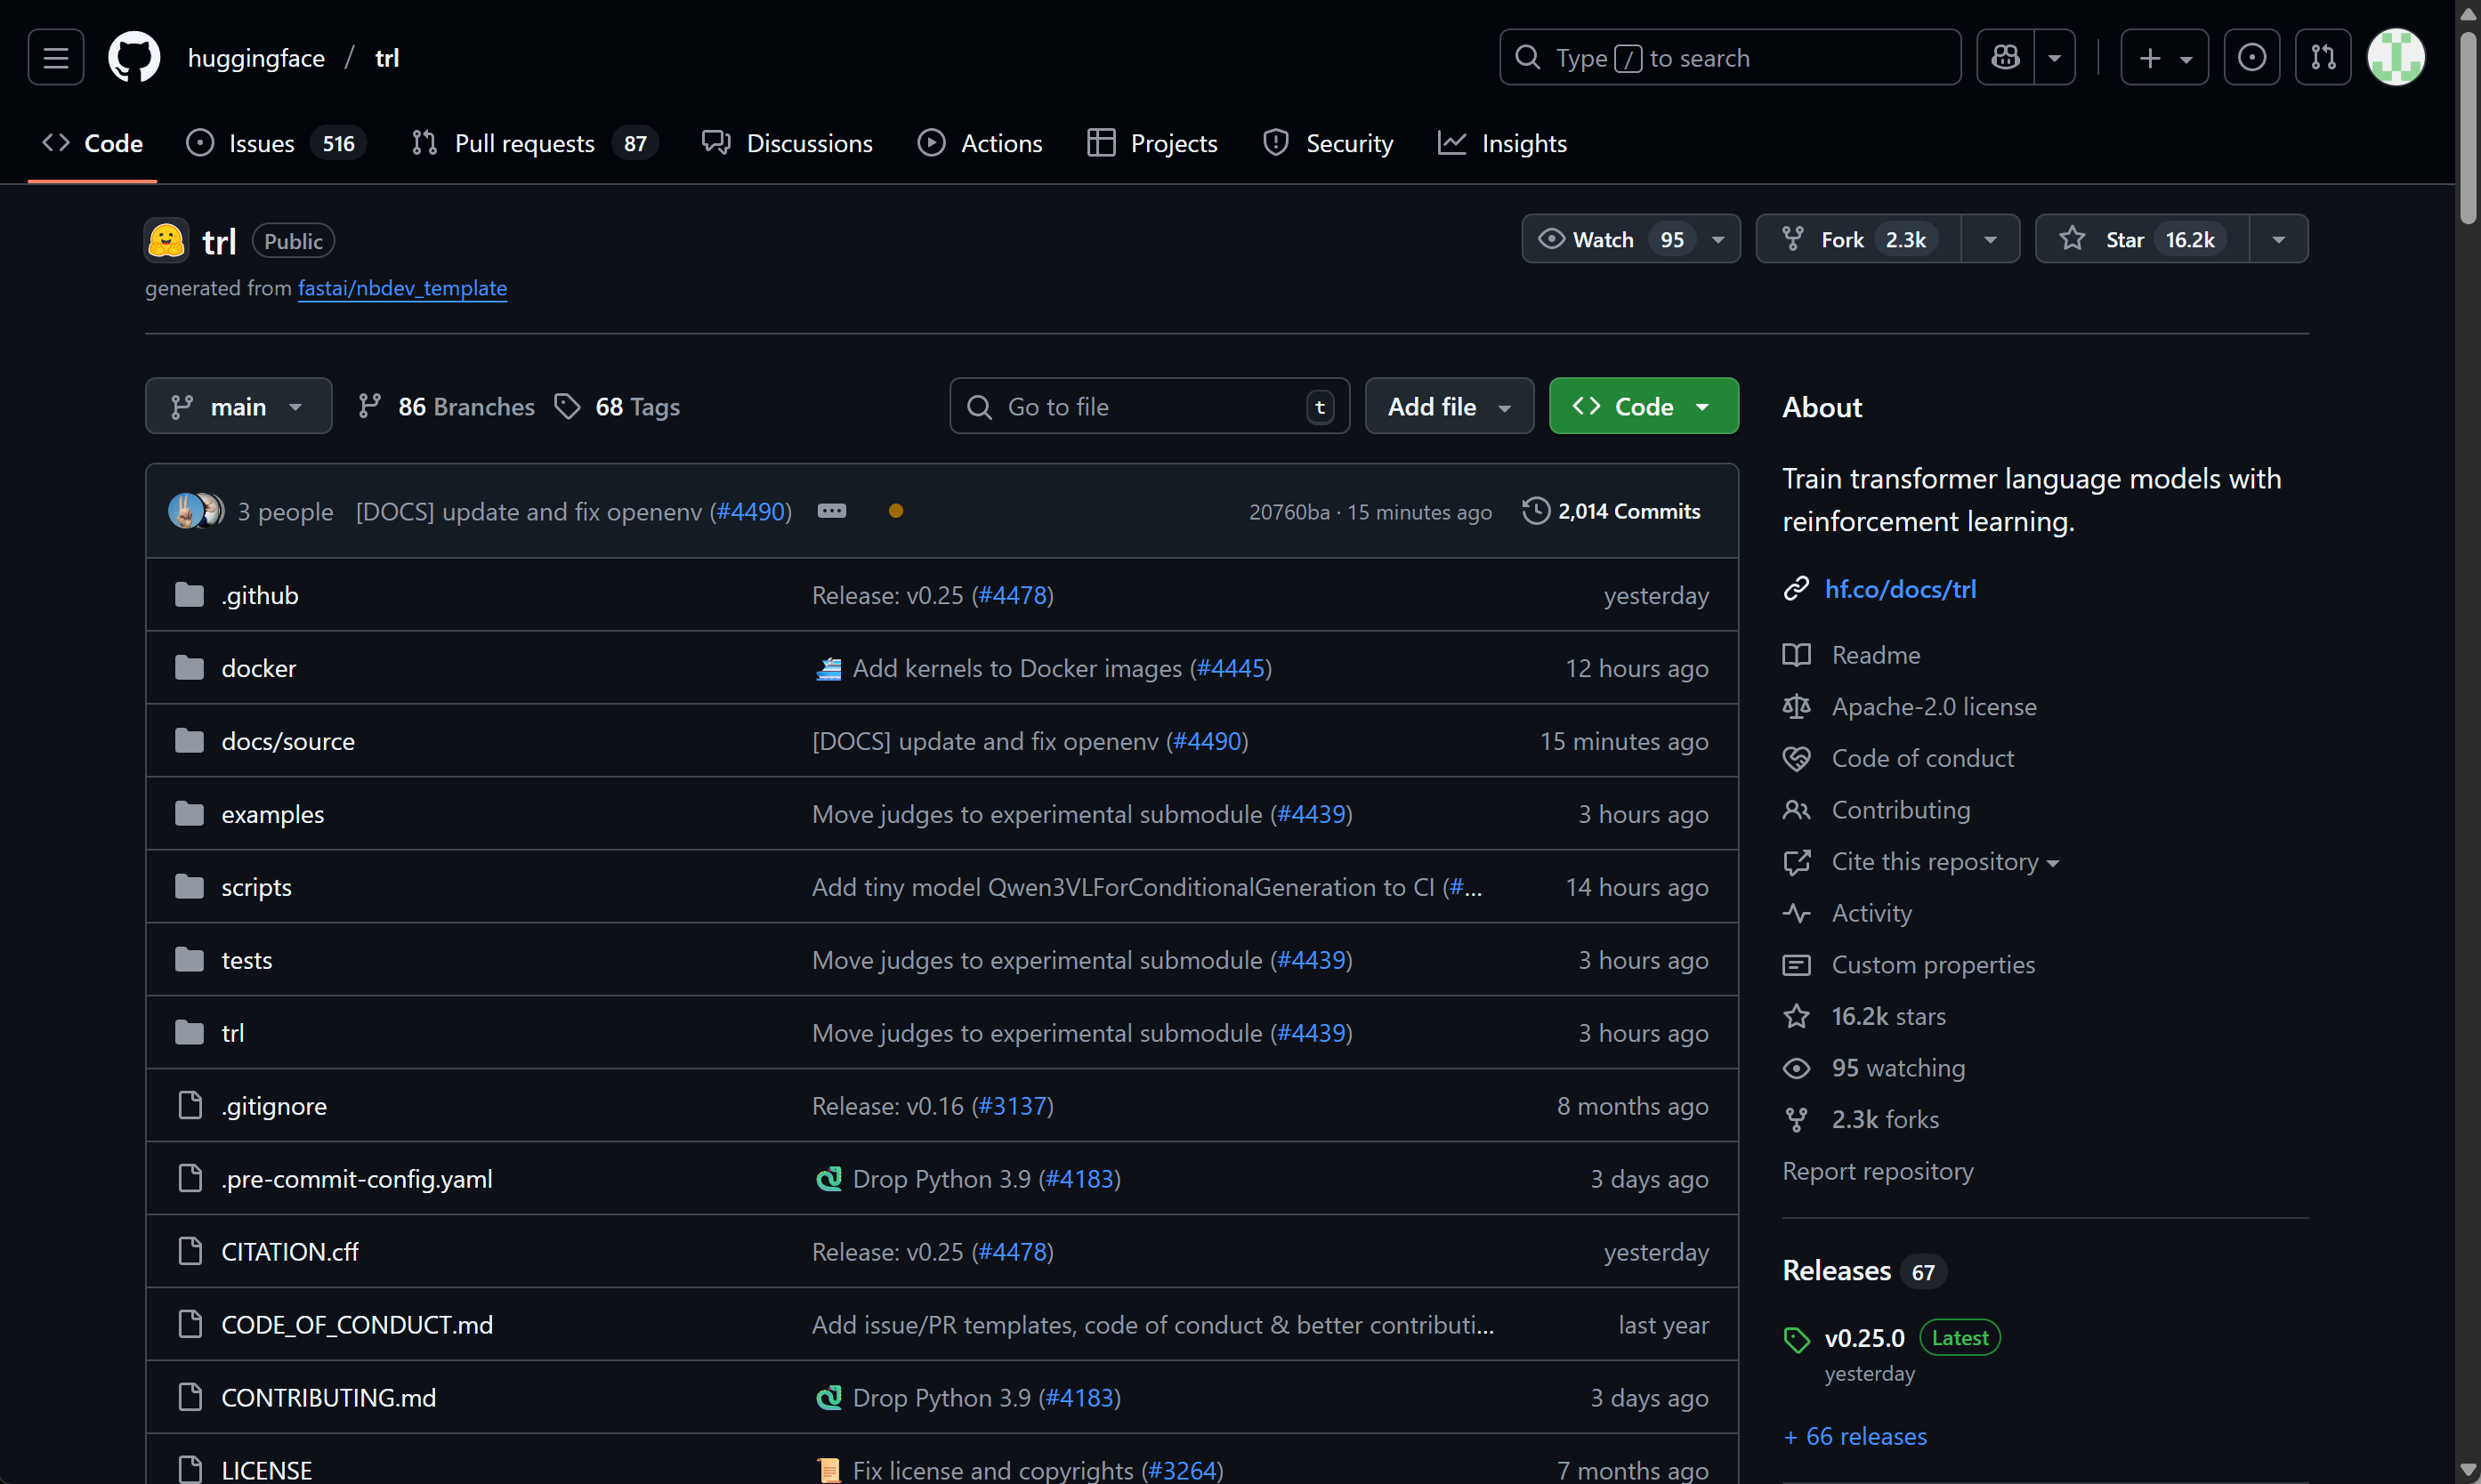The height and width of the screenshot is (1484, 2481).
Task: Open the hamburger navigation menu
Action: pos(56,57)
